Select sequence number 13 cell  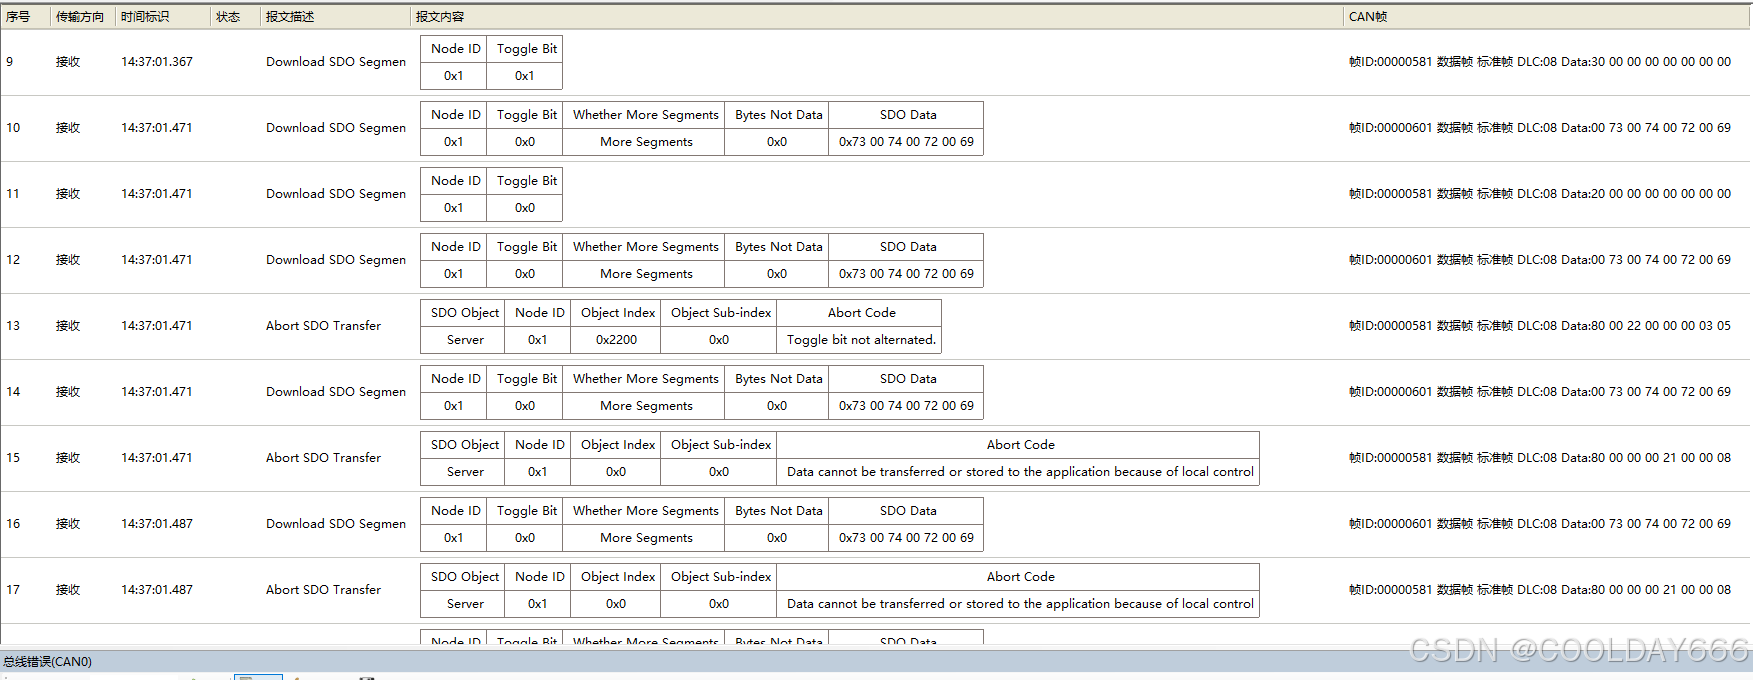click(x=13, y=326)
